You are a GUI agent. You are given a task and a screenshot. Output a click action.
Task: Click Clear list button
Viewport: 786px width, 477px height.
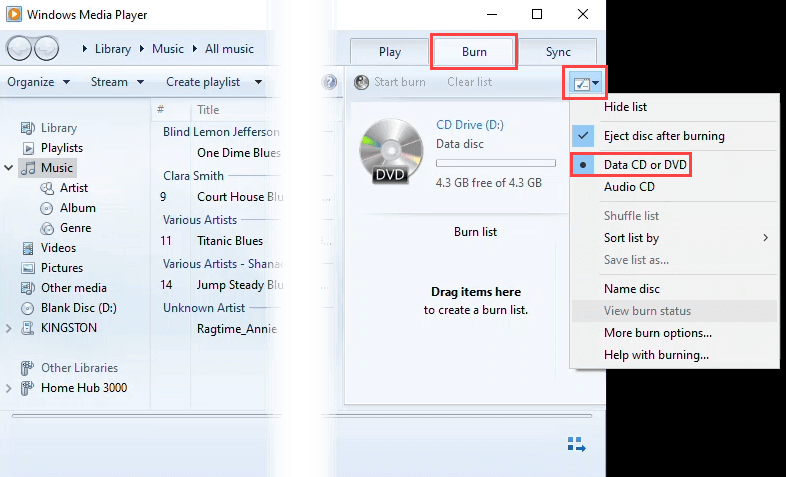(x=470, y=82)
